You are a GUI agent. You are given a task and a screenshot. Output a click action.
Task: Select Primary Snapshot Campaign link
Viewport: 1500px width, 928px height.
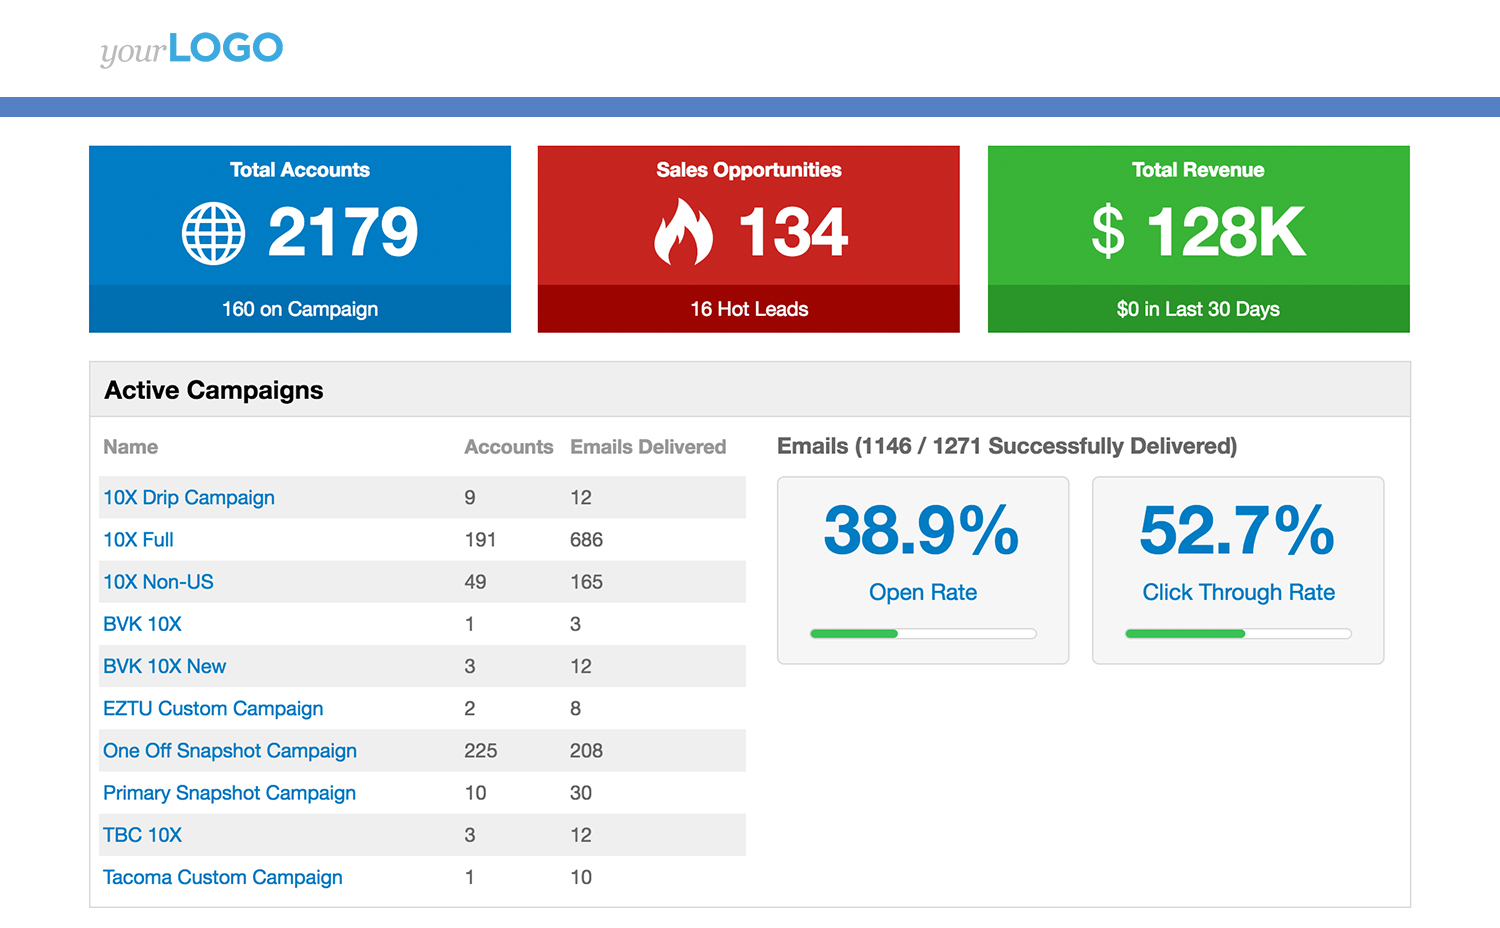(x=229, y=793)
